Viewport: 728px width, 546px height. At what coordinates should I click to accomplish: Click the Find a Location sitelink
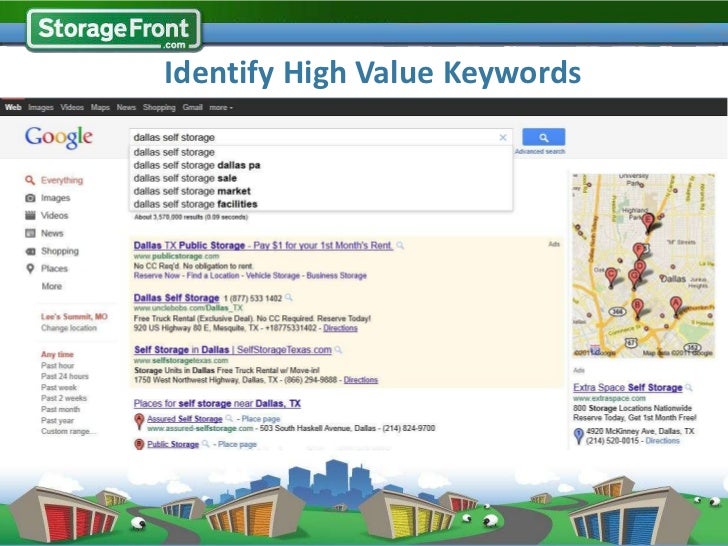click(x=213, y=275)
